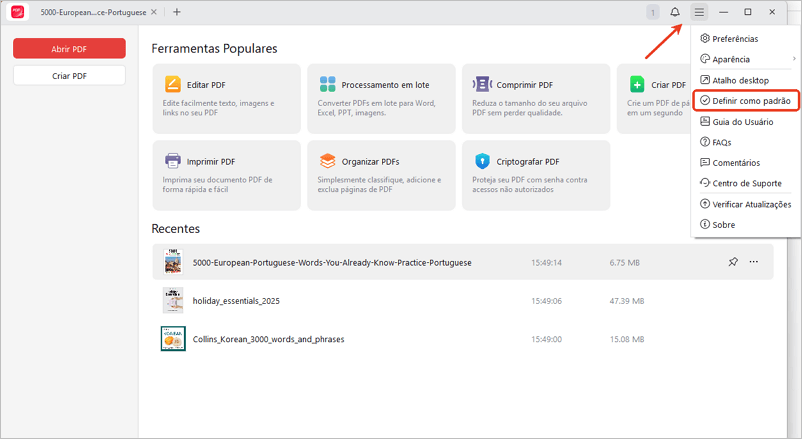Add a new tab with plus button

tap(177, 12)
